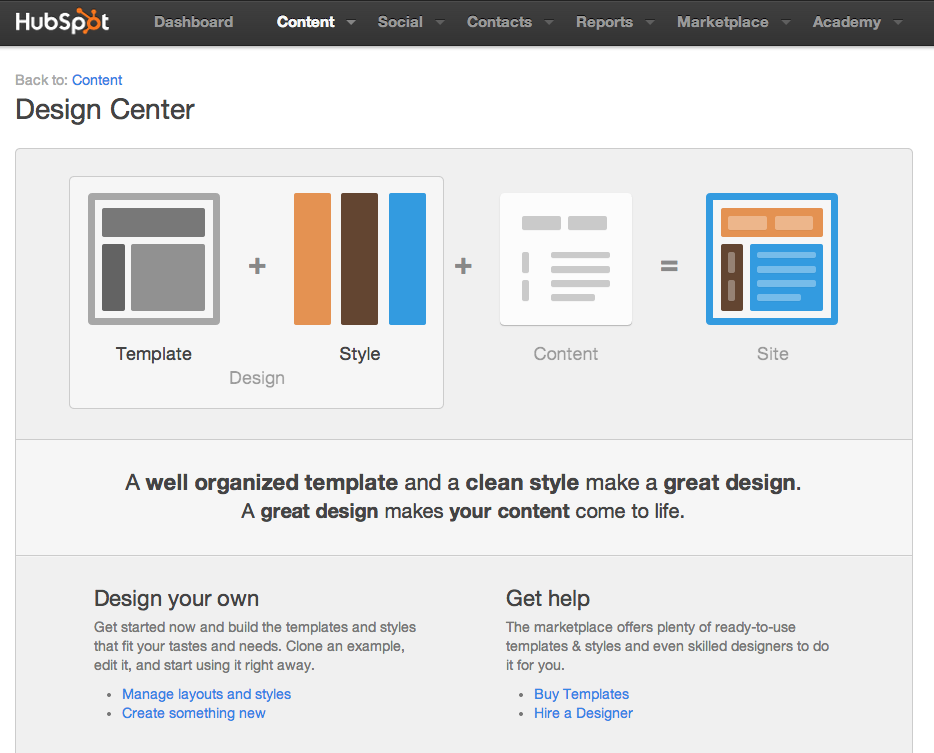
Task: Expand the Academy dropdown arrow
Action: tap(897, 23)
